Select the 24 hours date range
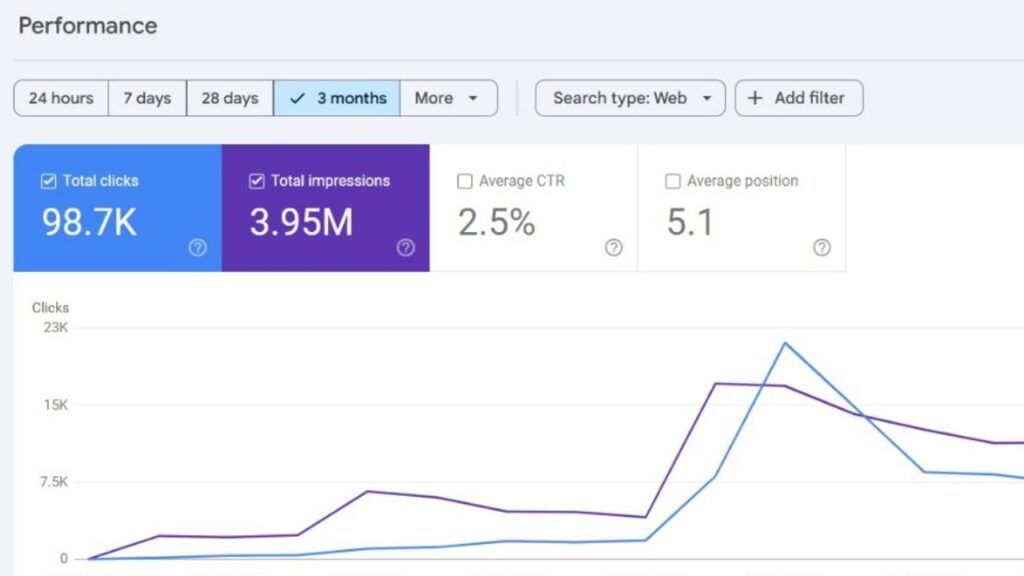Viewport: 1024px width, 576px height. click(61, 98)
